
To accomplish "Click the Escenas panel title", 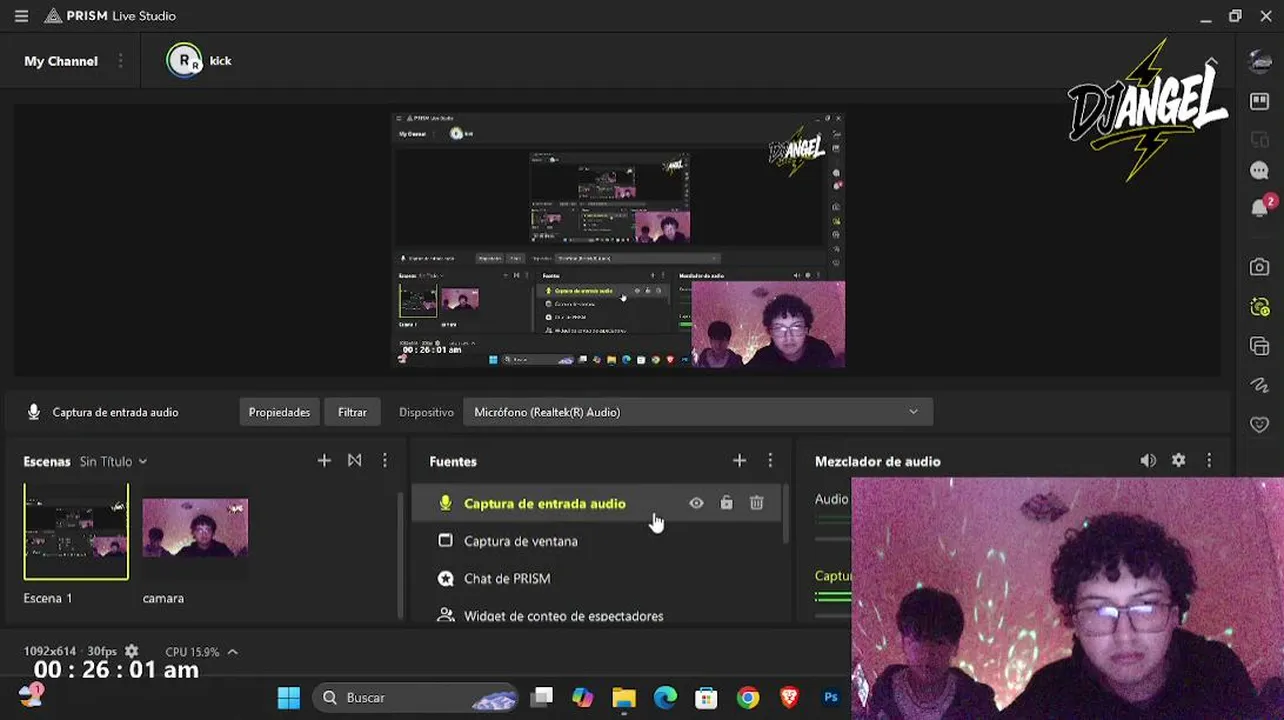I will (47, 461).
